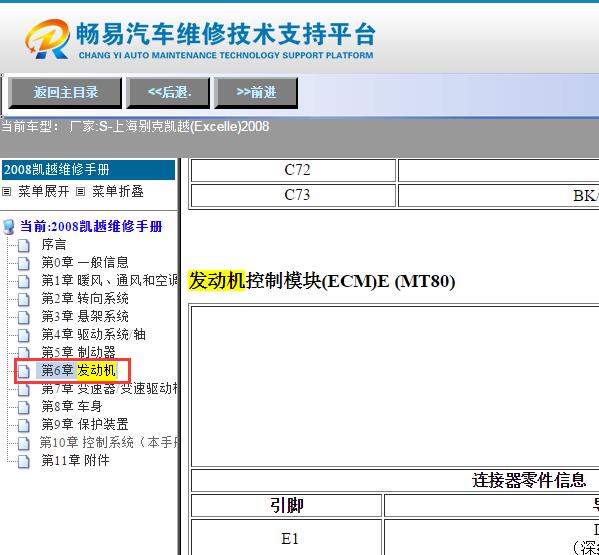Open 第2章 转向系统

pyautogui.click(x=85, y=298)
